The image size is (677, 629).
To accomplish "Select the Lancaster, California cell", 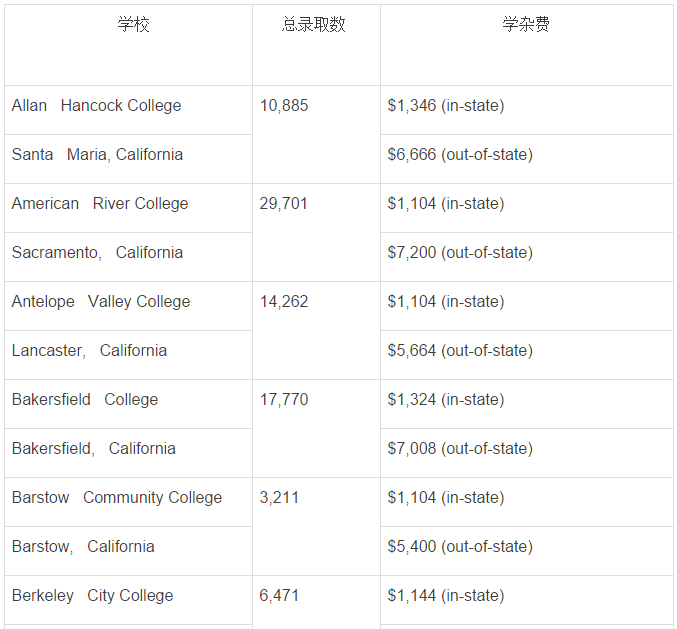I will coord(129,355).
